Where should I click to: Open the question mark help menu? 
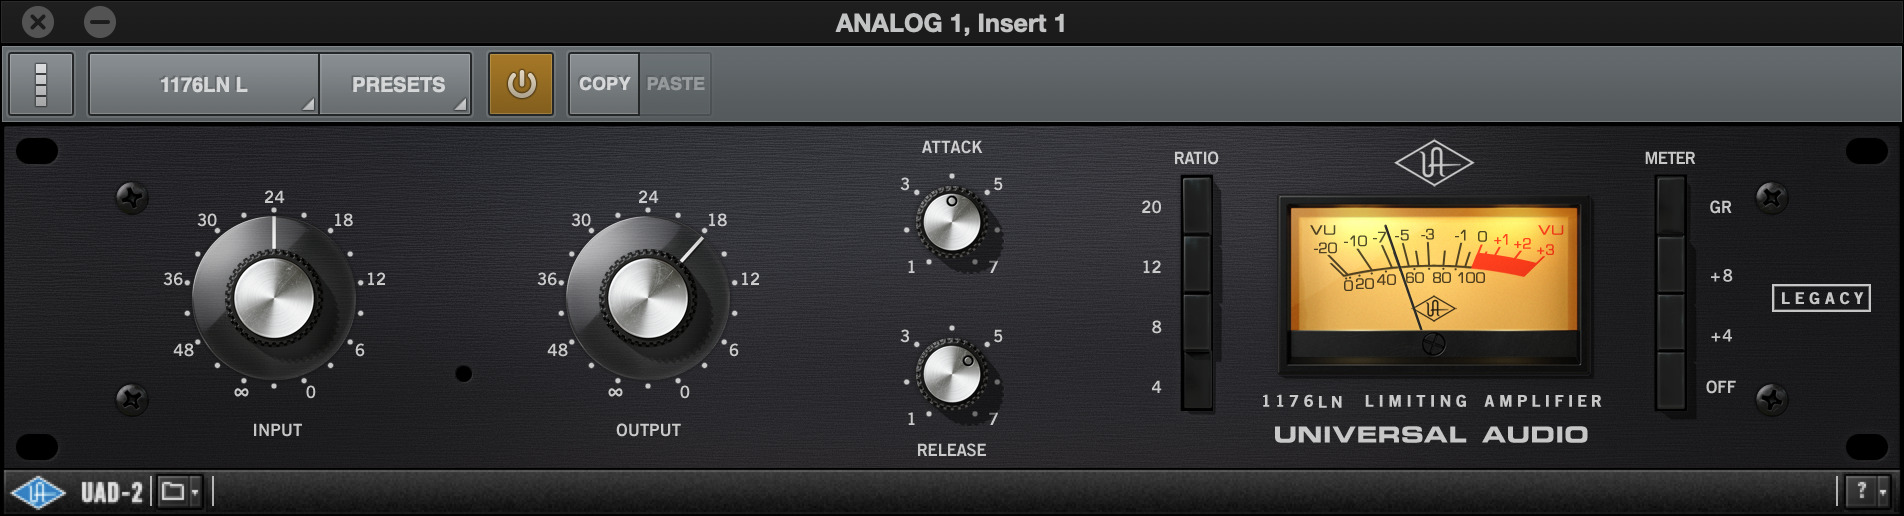pos(1867,491)
